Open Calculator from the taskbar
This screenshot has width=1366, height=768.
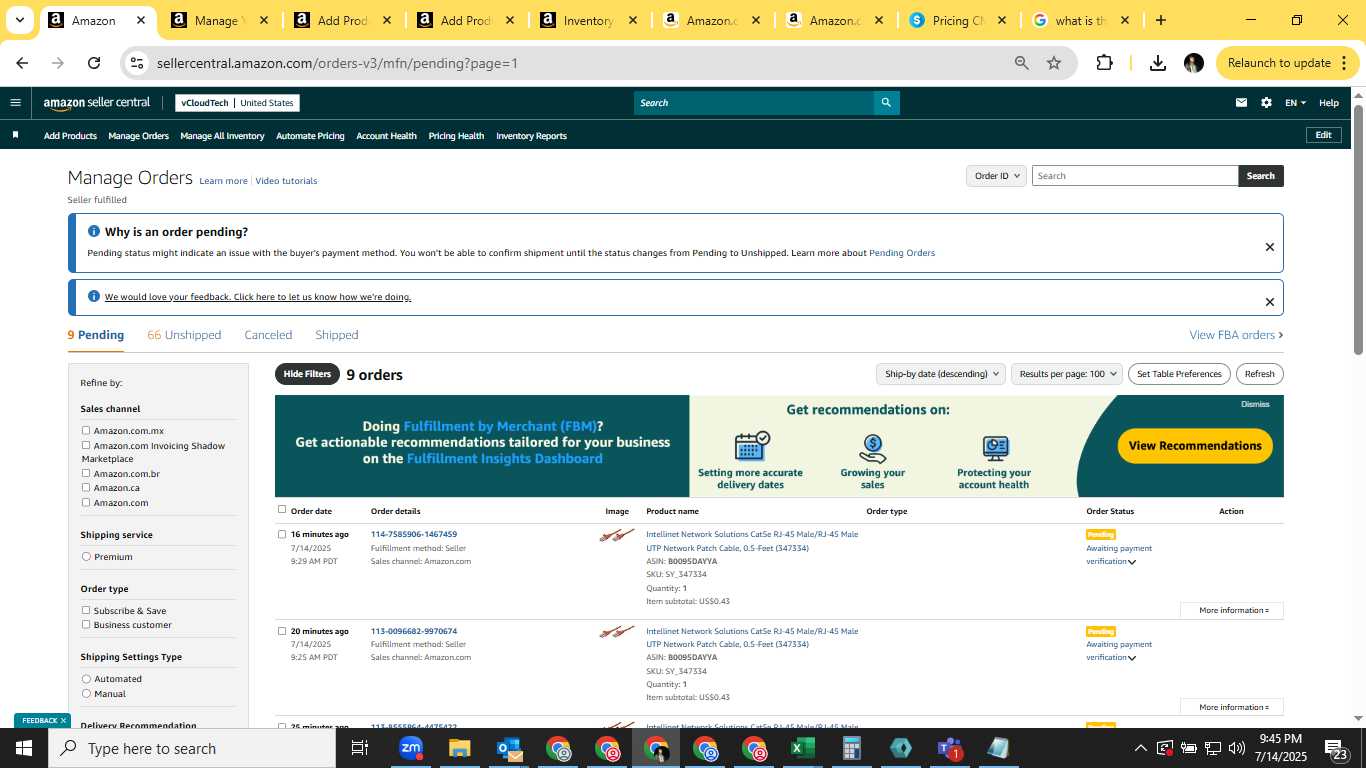click(852, 748)
